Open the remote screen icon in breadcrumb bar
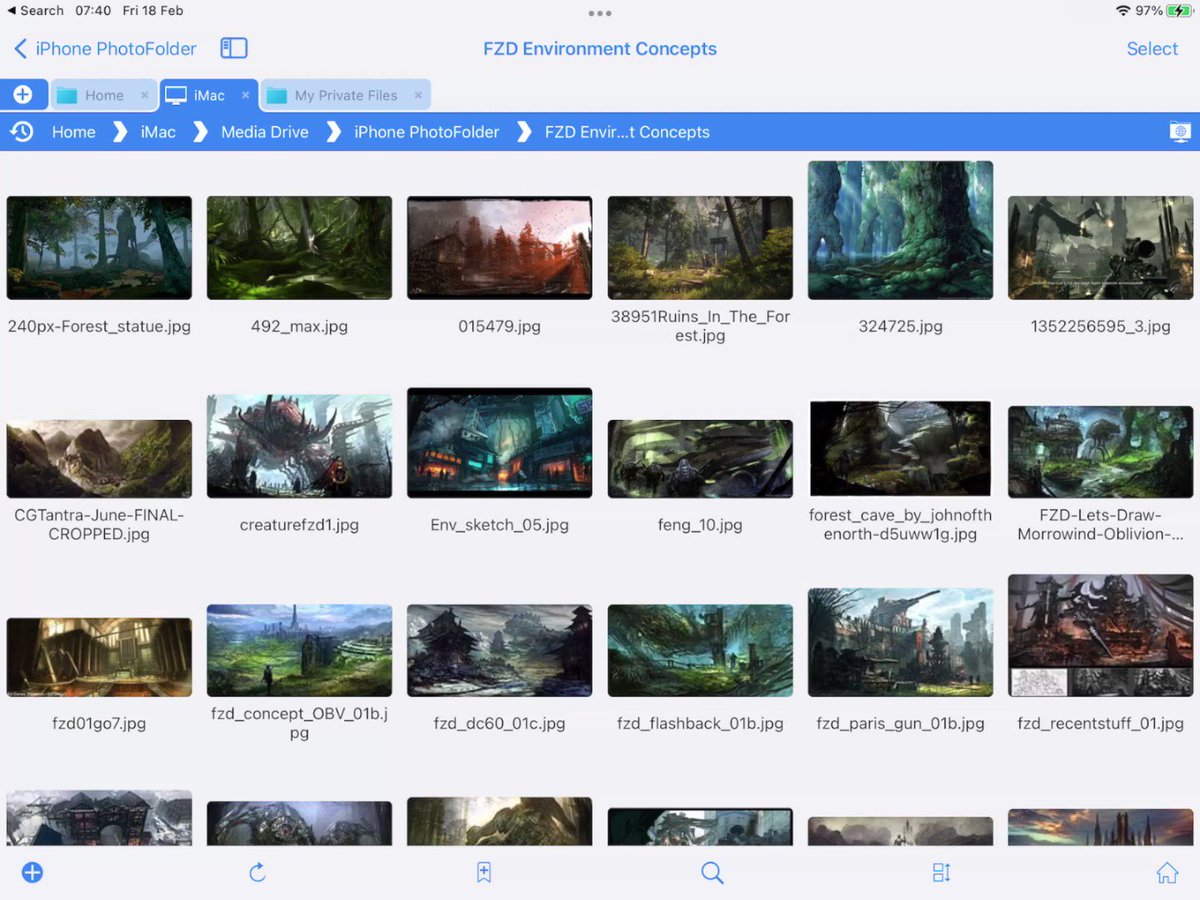 pyautogui.click(x=1179, y=132)
